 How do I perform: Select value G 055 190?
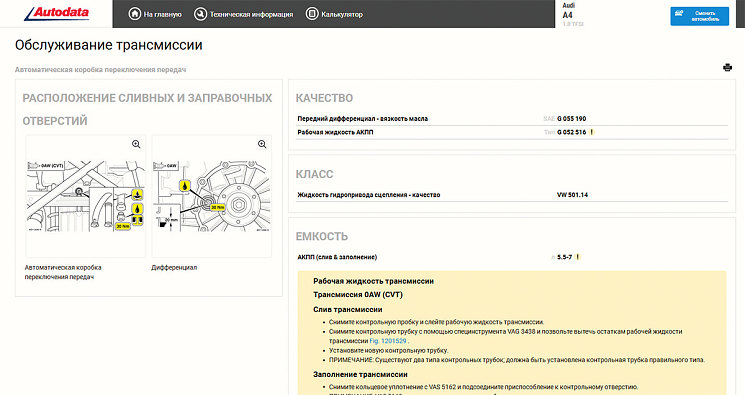point(572,118)
